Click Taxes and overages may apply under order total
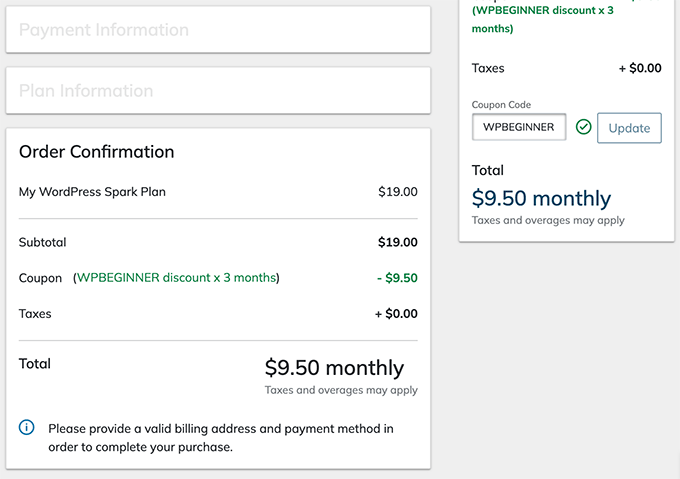 tap(341, 391)
